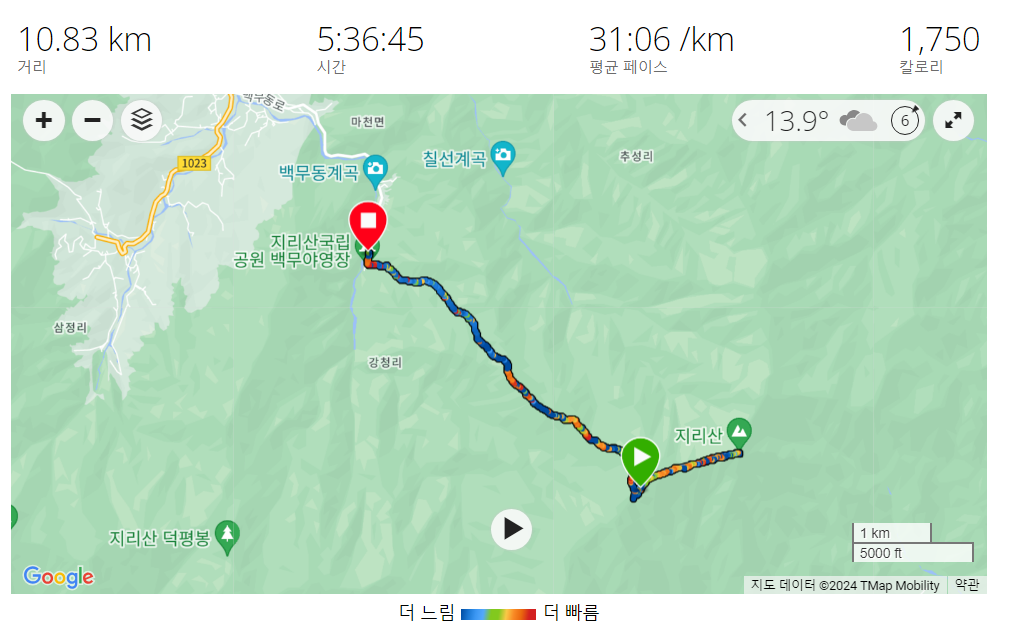This screenshot has width=1017, height=638.
Task: Click the 1 km scale bar
Action: [x=892, y=533]
